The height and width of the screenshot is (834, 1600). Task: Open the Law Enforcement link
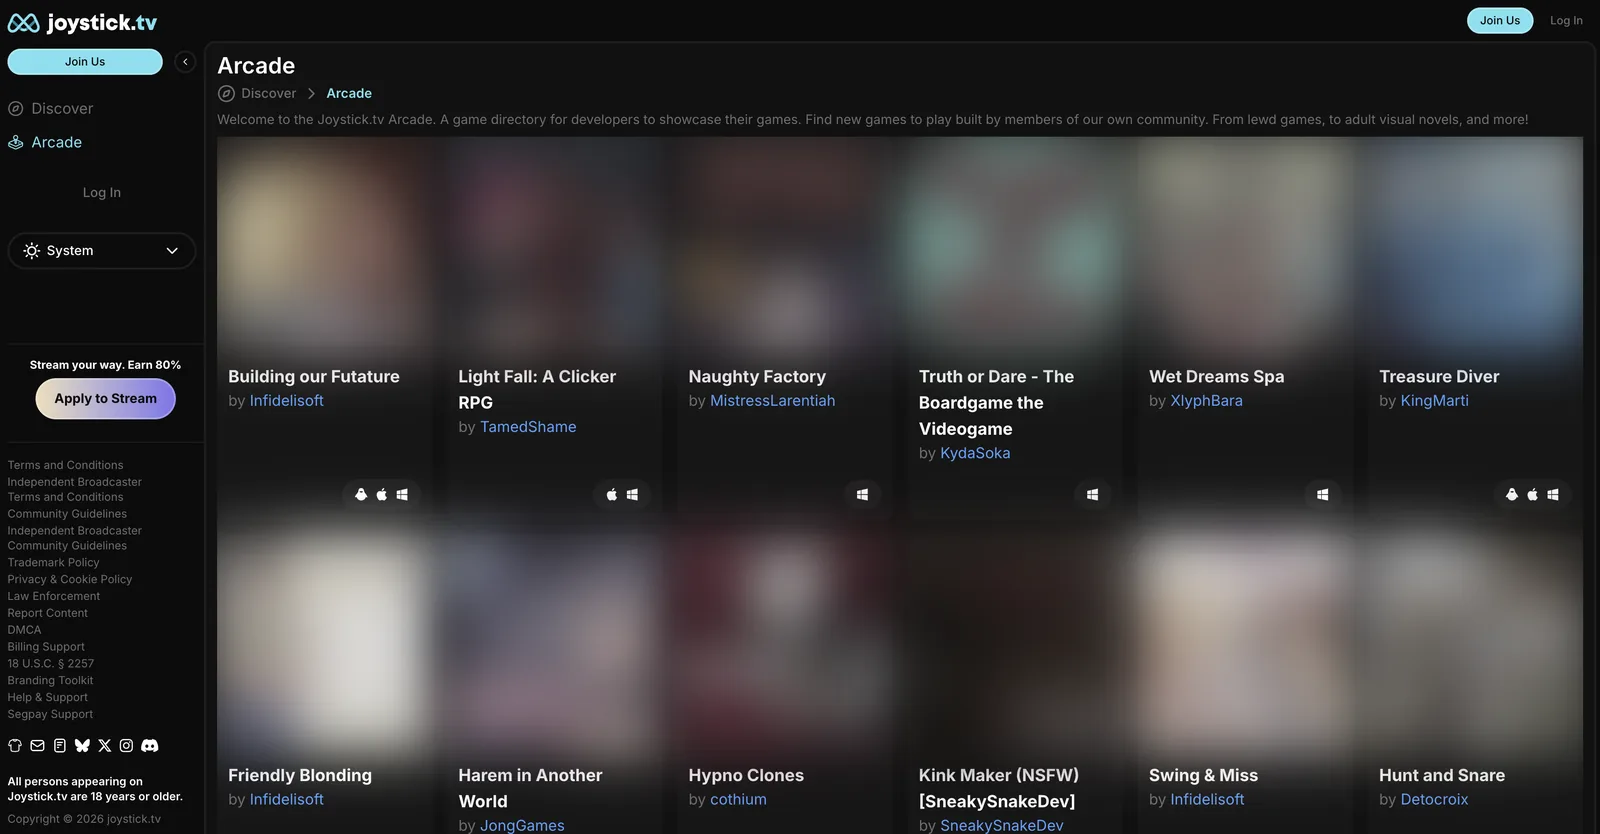(54, 597)
